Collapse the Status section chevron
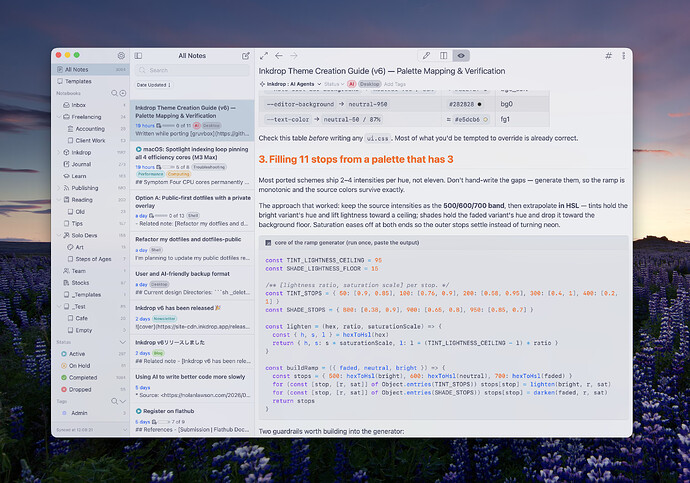Viewport: 690px width, 483px height. point(123,342)
